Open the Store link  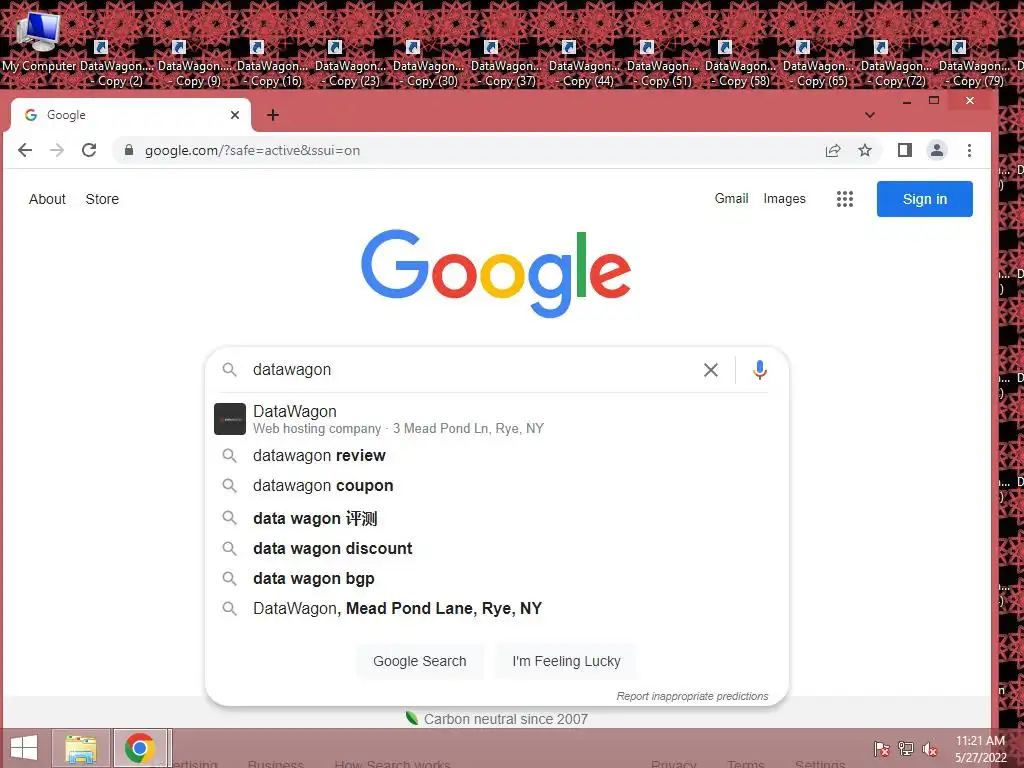[102, 199]
